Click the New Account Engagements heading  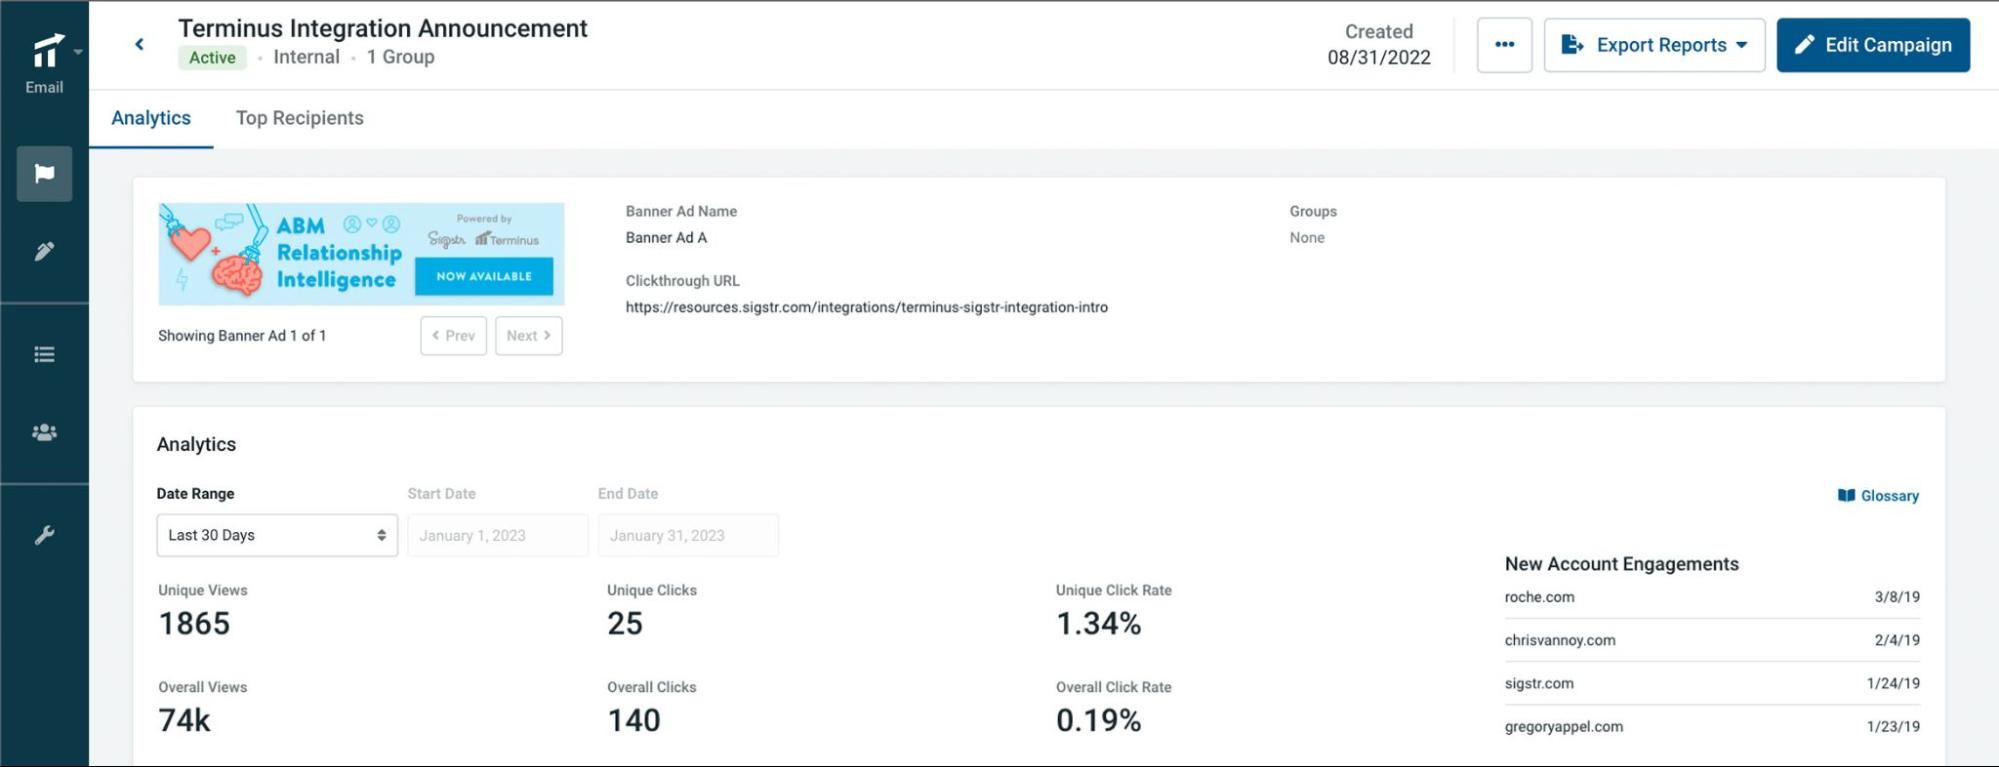(x=1621, y=564)
